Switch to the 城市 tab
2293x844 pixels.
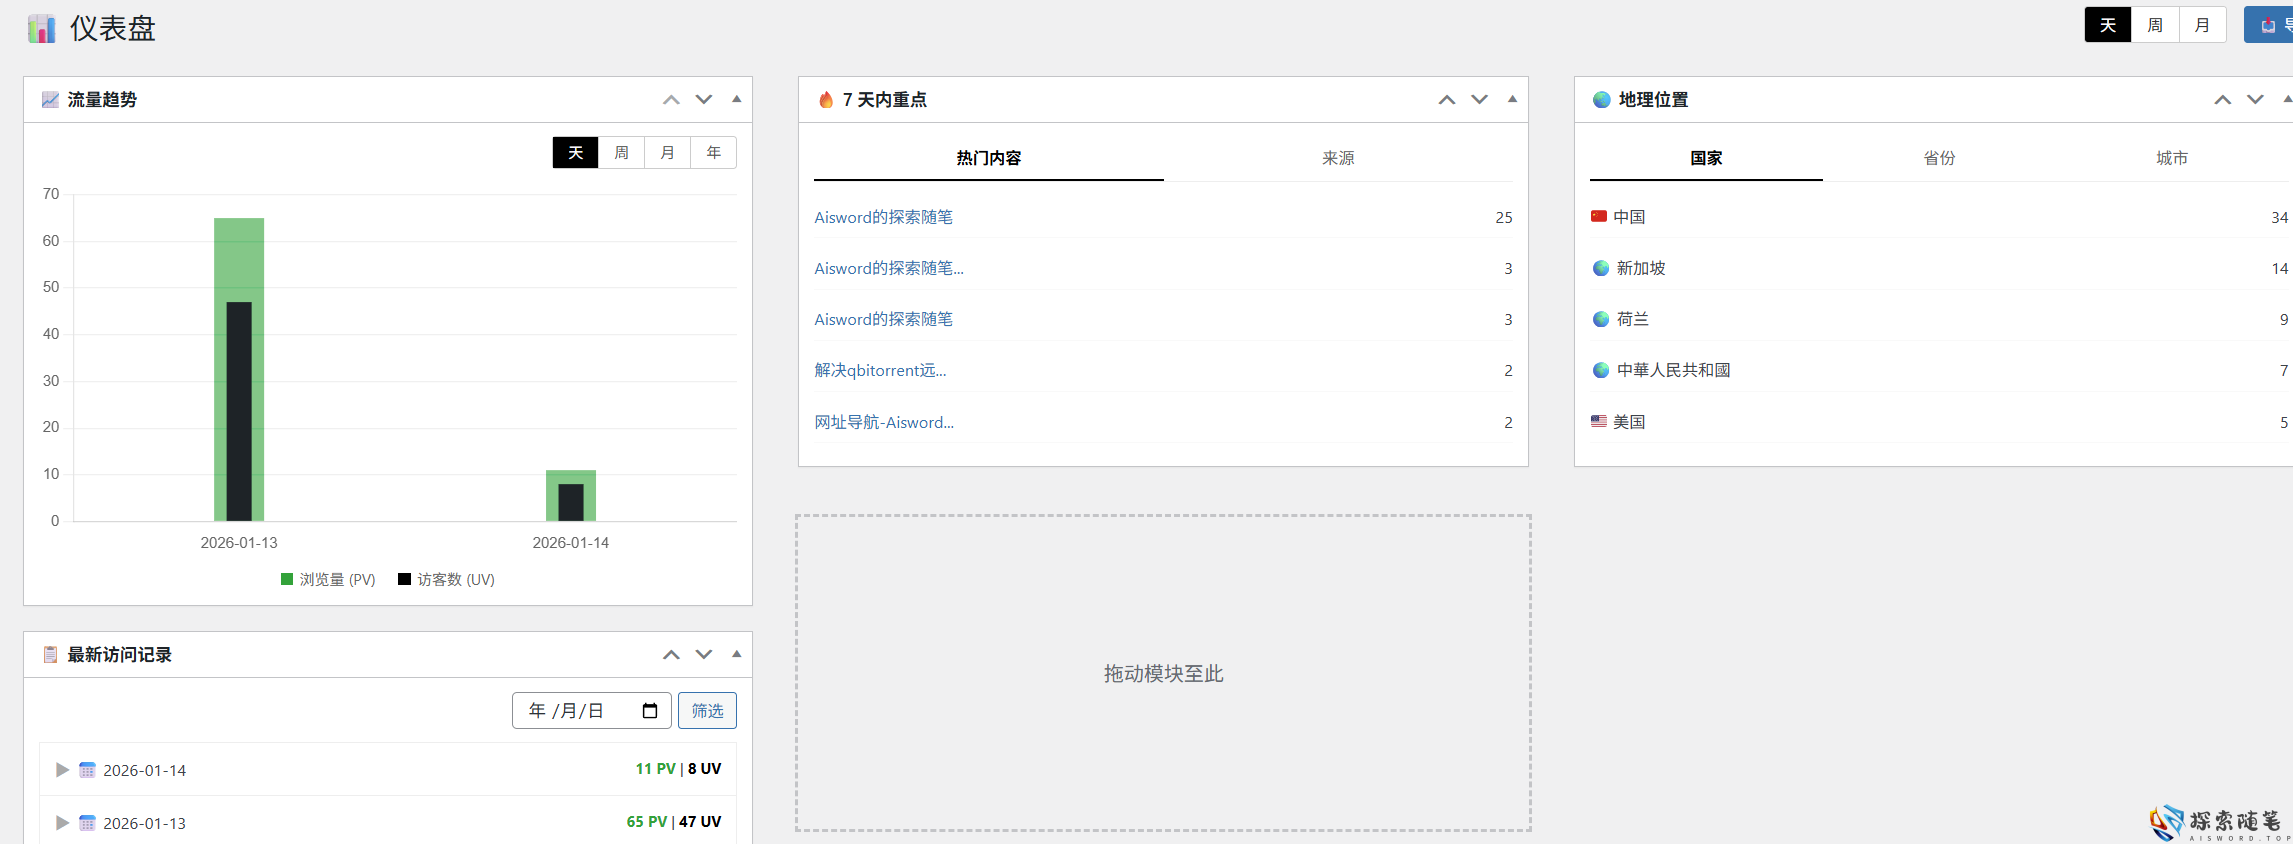click(2172, 158)
